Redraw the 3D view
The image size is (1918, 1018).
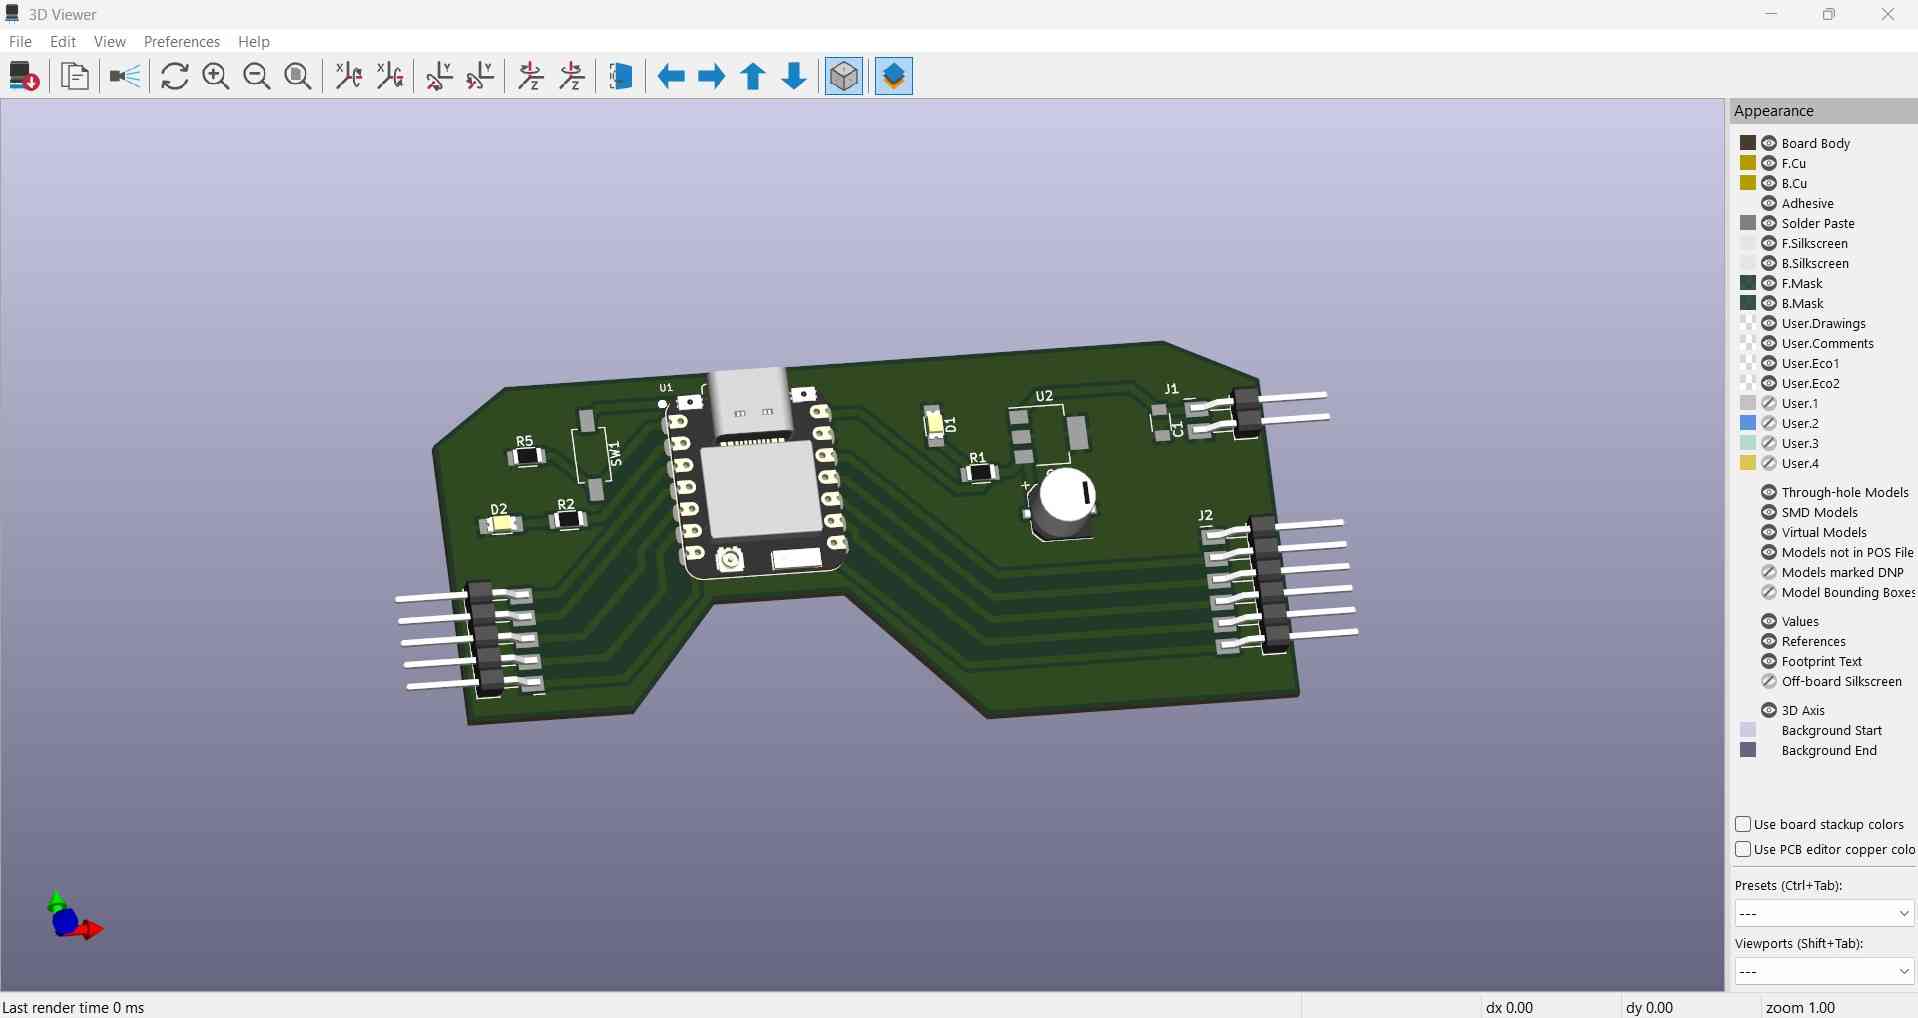175,76
